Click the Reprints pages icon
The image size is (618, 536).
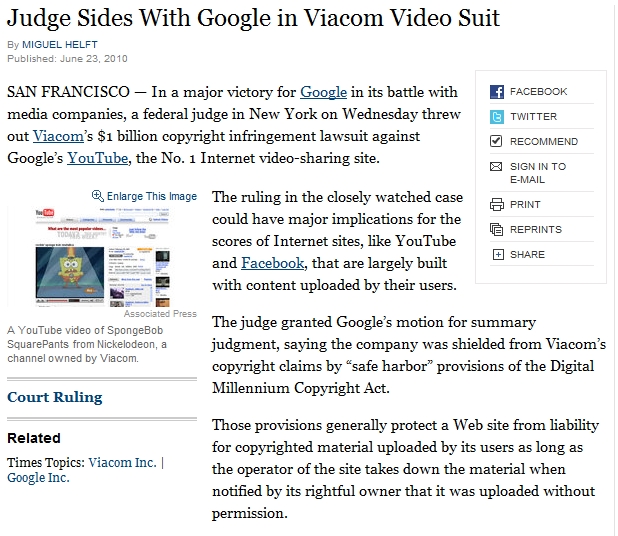pyautogui.click(x=497, y=229)
